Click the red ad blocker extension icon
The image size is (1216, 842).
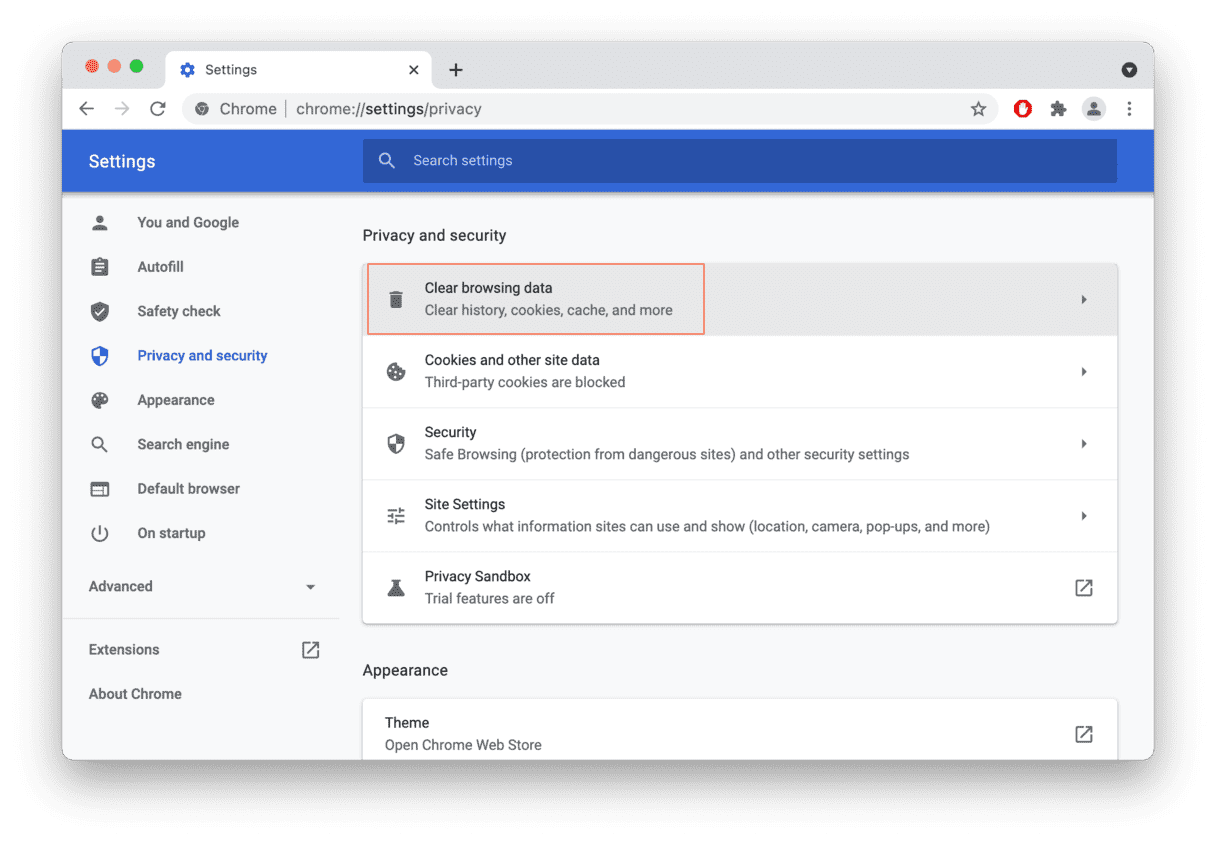pyautogui.click(x=1022, y=109)
